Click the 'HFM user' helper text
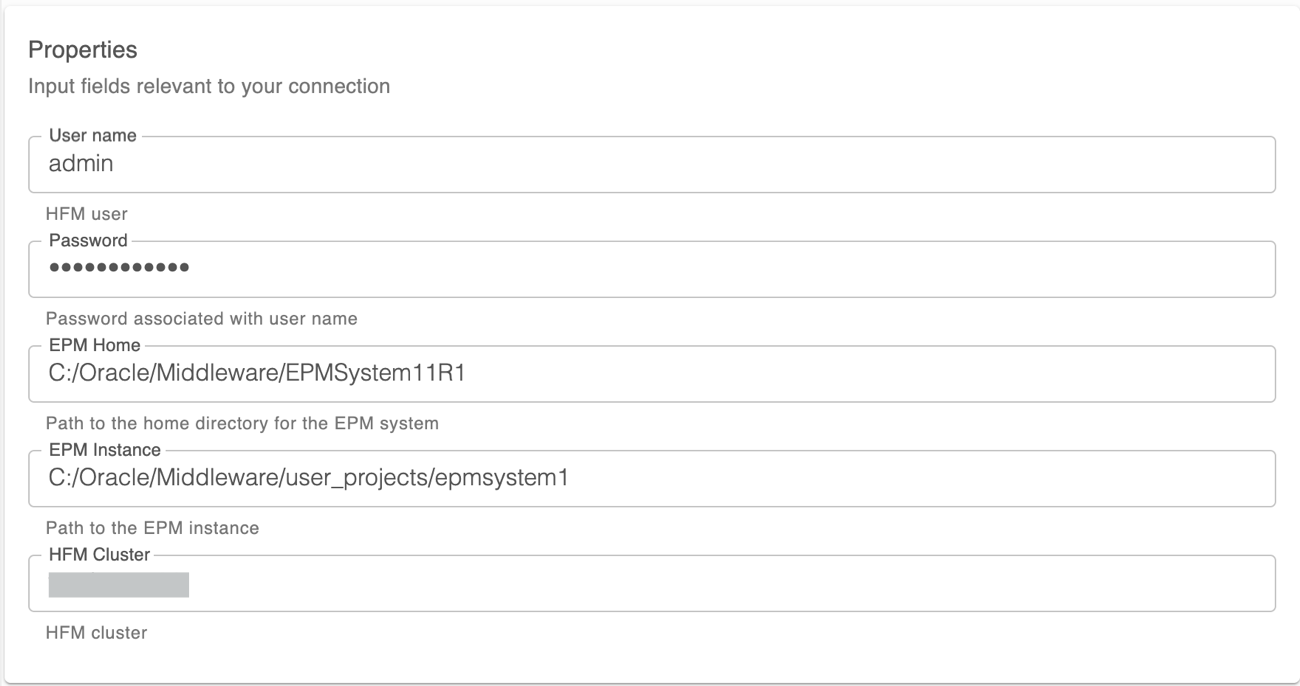1300x686 pixels. click(88, 214)
